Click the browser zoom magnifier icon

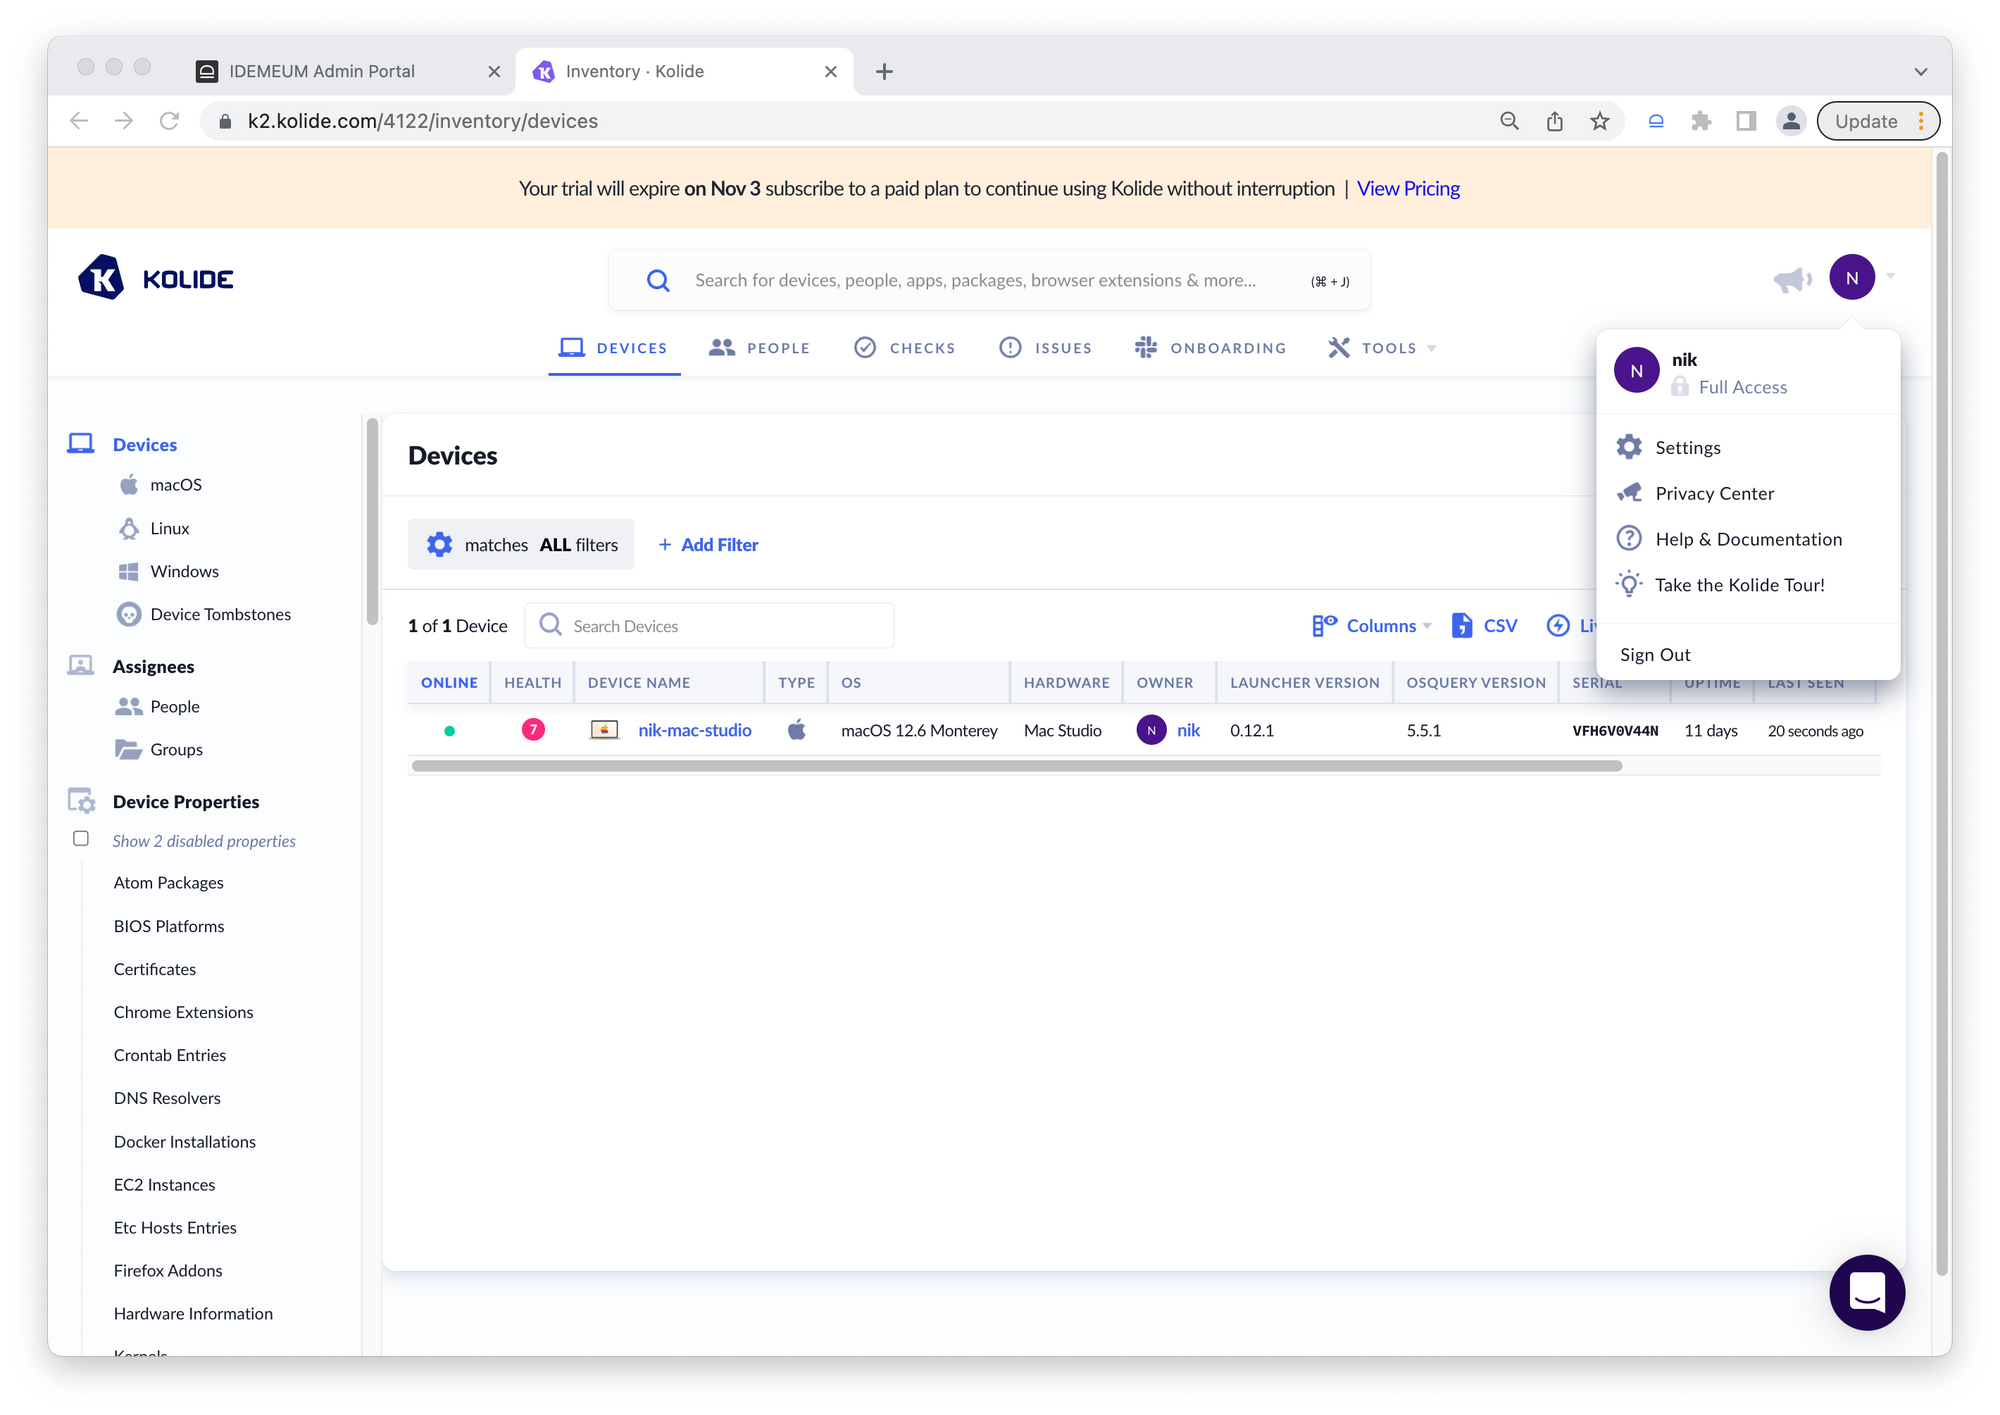[1509, 121]
